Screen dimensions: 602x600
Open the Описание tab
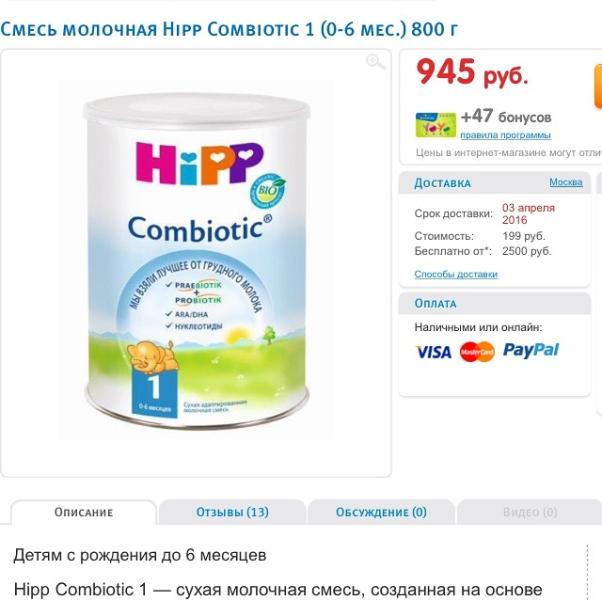pyautogui.click(x=84, y=512)
